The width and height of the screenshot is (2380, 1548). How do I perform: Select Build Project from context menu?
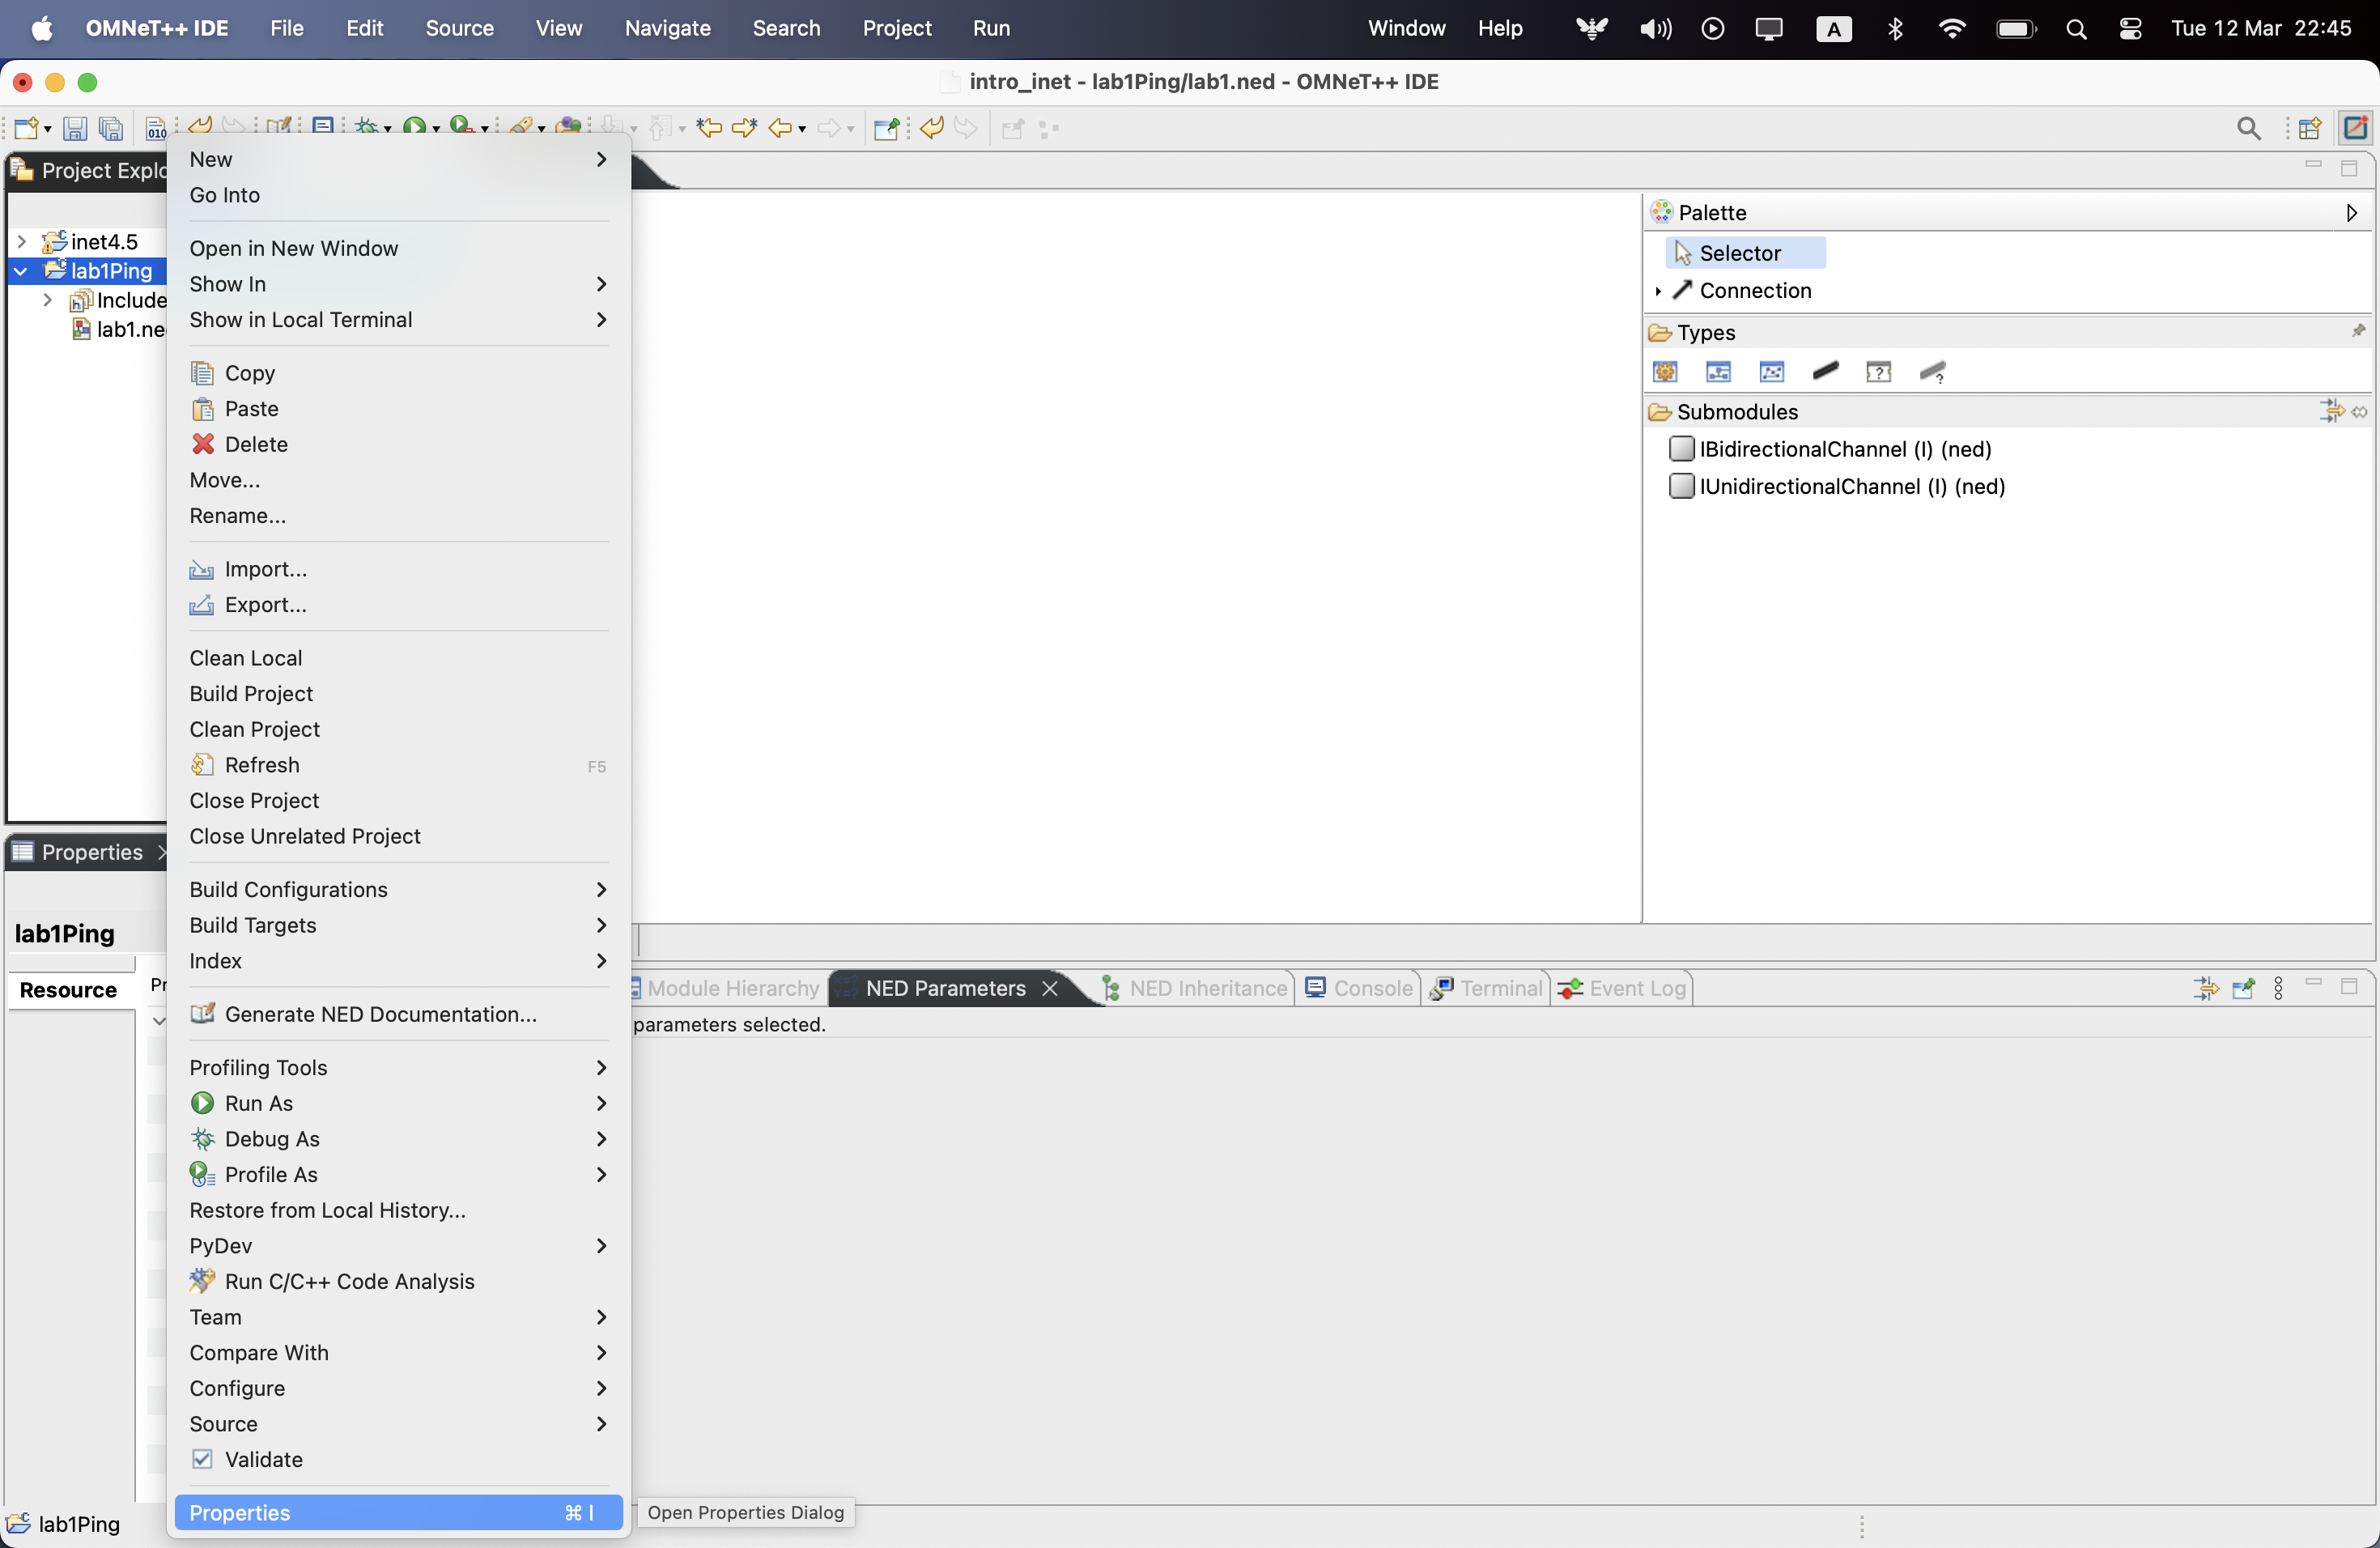click(398, 693)
